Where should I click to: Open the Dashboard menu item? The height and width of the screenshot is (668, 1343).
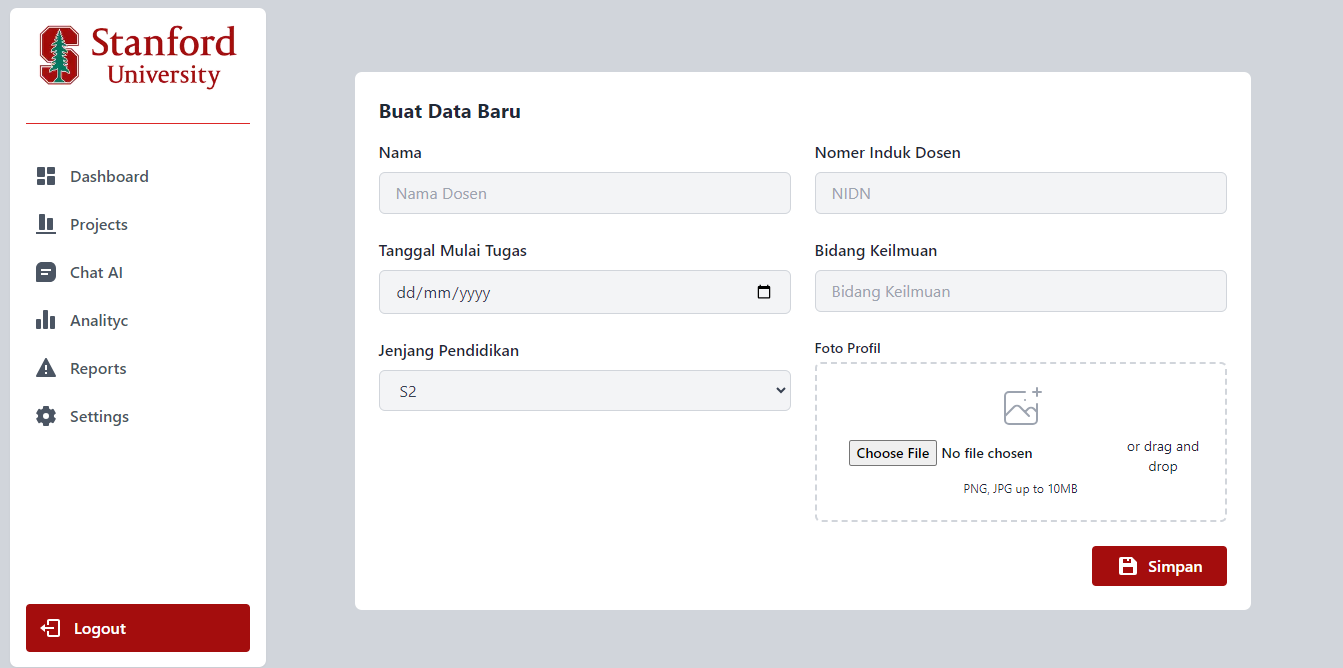109,177
